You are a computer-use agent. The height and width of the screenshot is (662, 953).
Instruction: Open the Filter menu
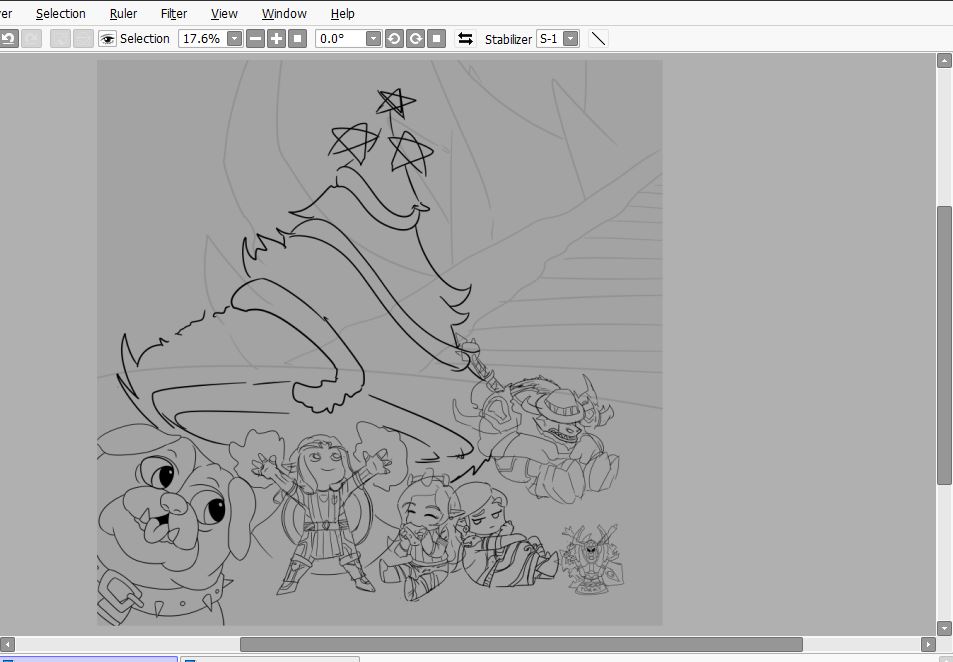[x=174, y=13]
